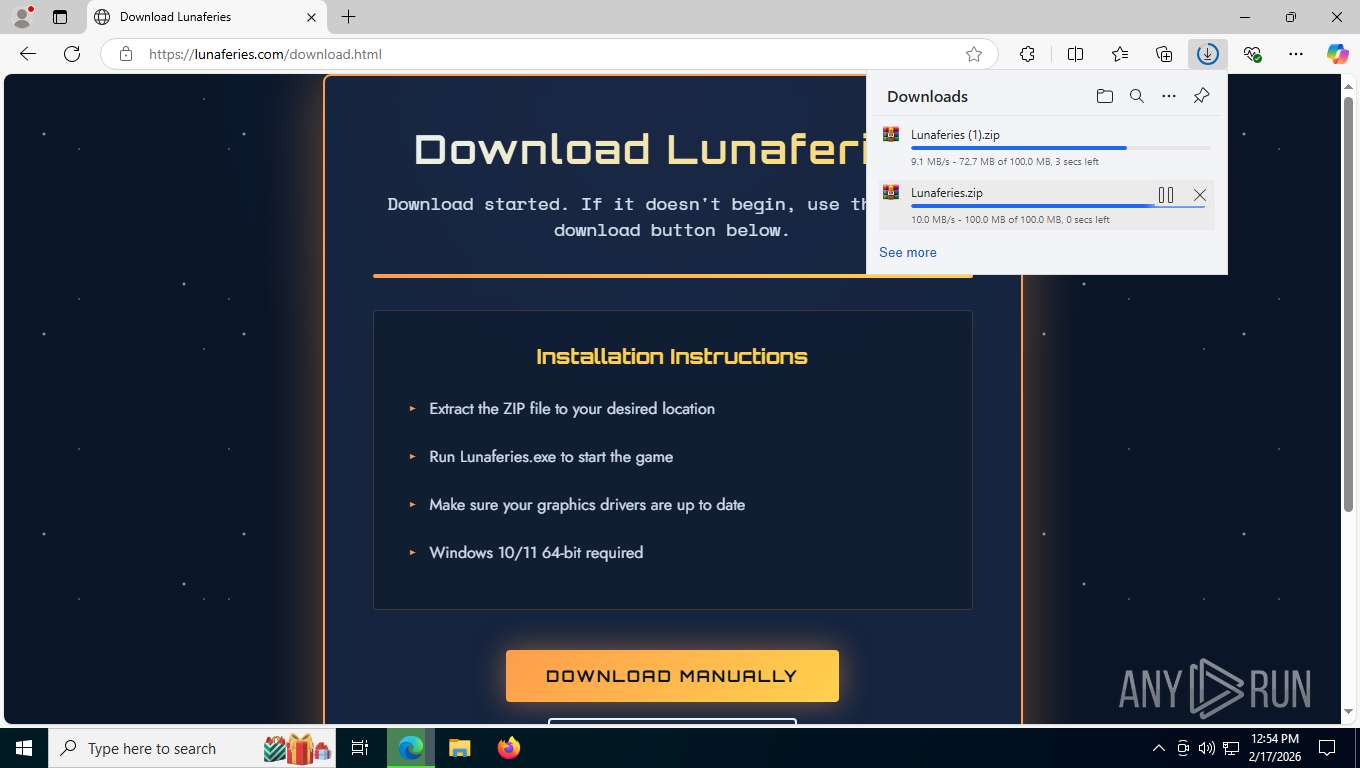Open the profile avatar icon
Image resolution: width=1360 pixels, height=768 pixels.
[x=21, y=16]
